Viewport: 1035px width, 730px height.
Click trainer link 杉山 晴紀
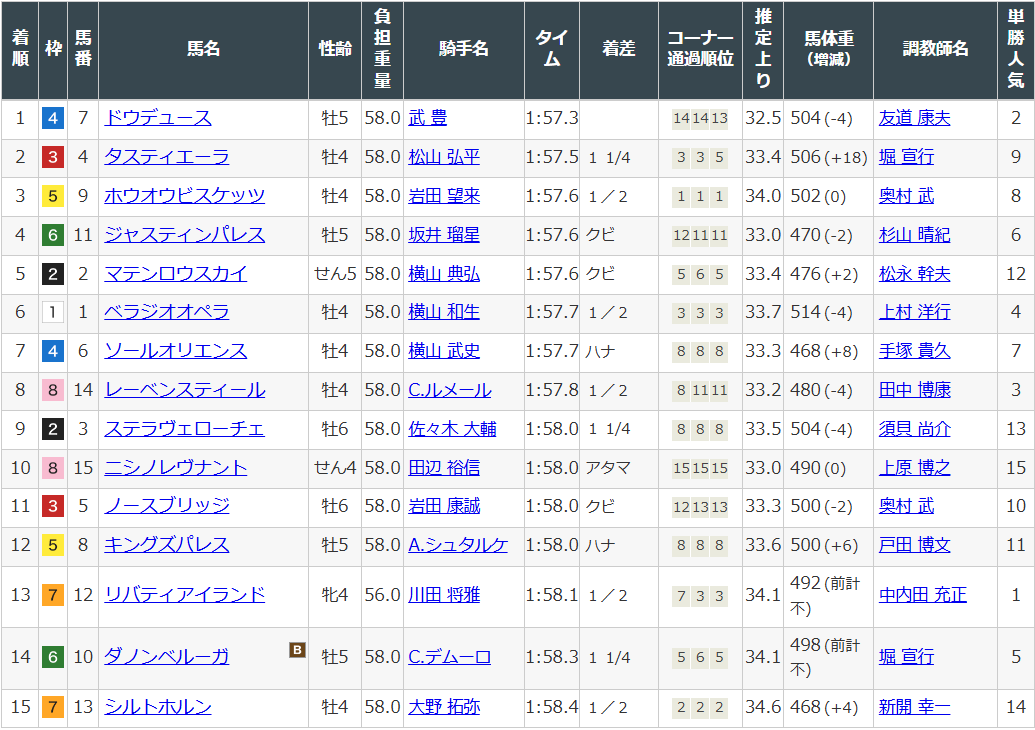(914, 235)
